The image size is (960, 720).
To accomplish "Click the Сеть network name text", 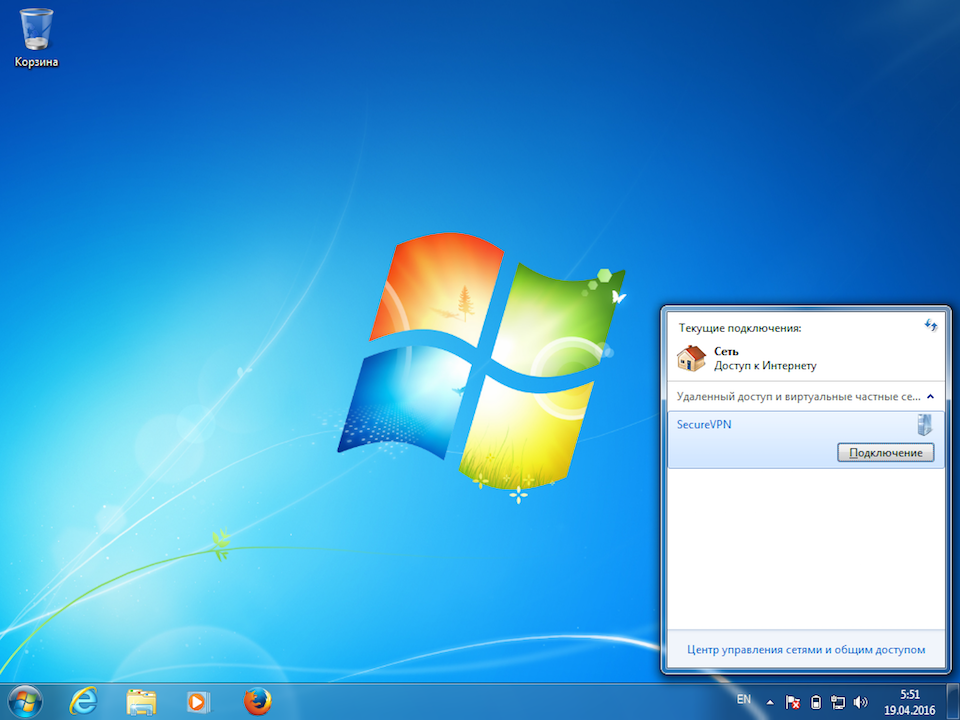I will pos(726,351).
